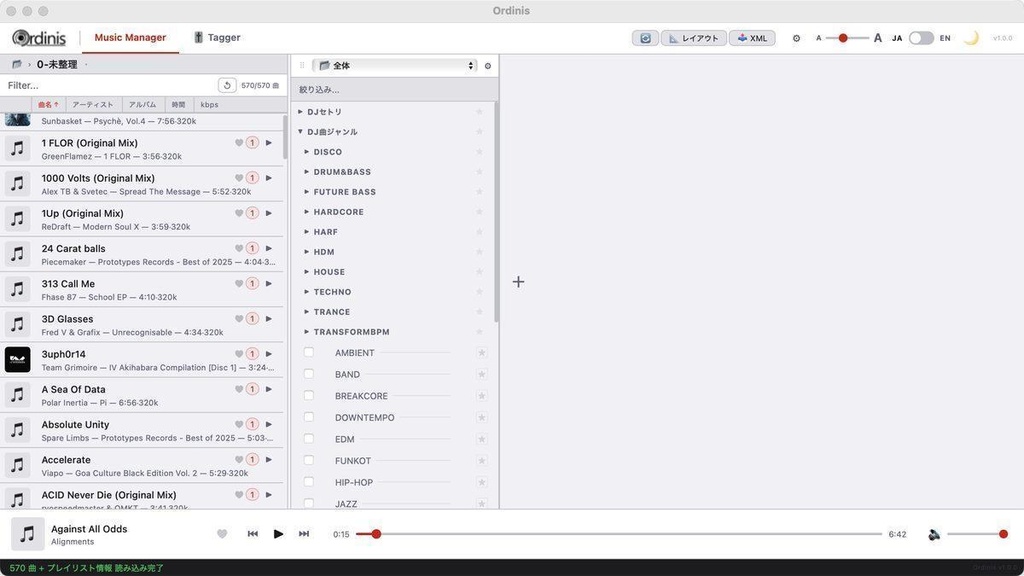Image resolution: width=1024 pixels, height=576 pixels.
Task: Check the BREAKCORE genre checkbox
Action: tap(308, 395)
